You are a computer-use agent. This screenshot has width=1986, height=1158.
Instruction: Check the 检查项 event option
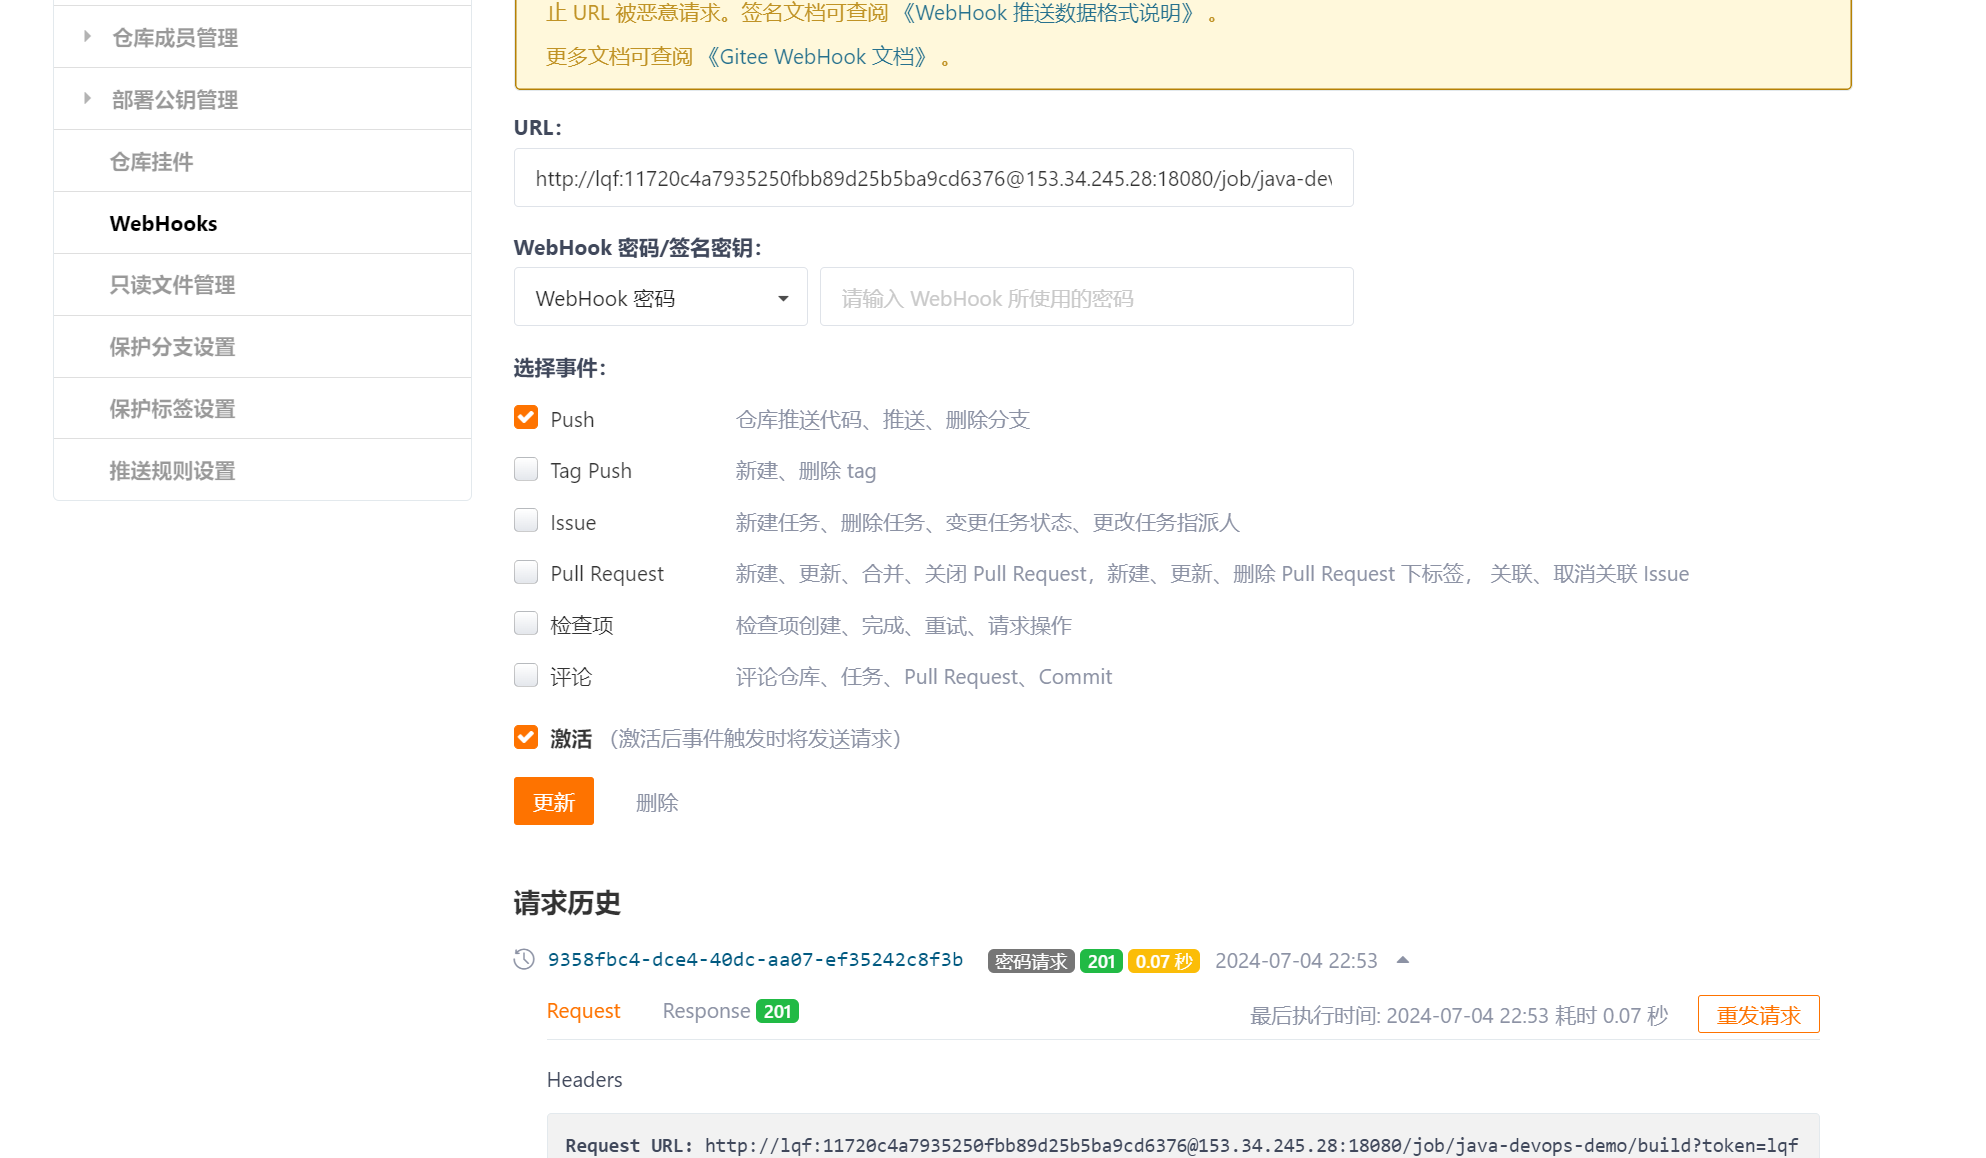tap(525, 623)
